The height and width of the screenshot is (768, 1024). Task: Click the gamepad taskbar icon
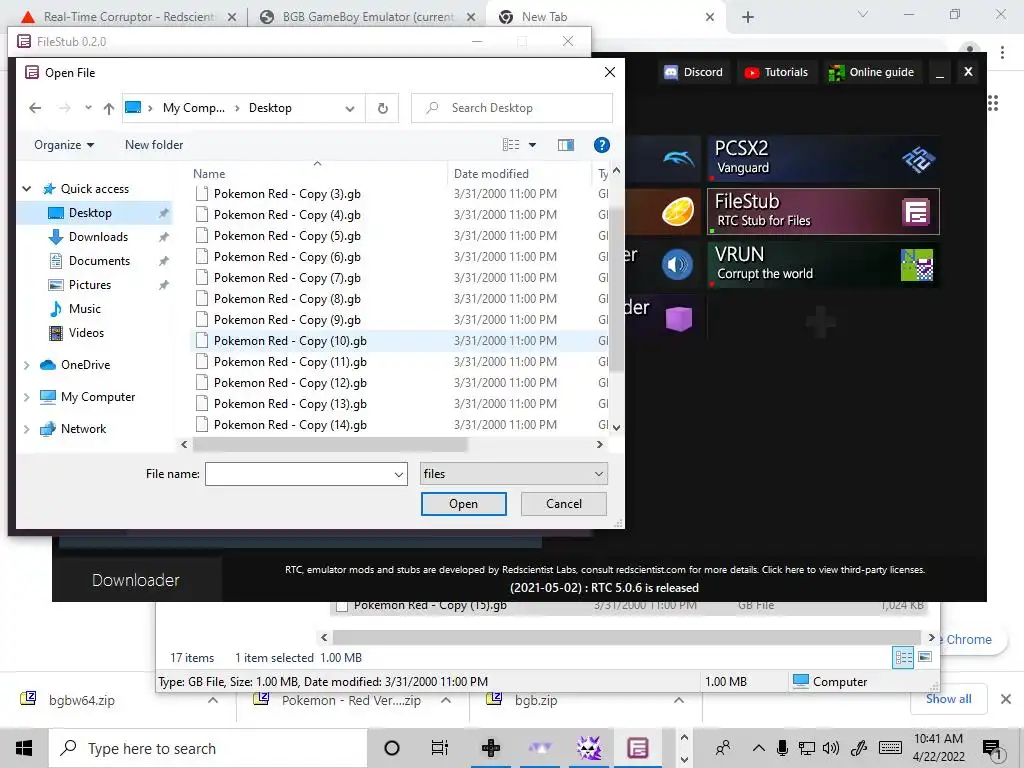[491, 748]
